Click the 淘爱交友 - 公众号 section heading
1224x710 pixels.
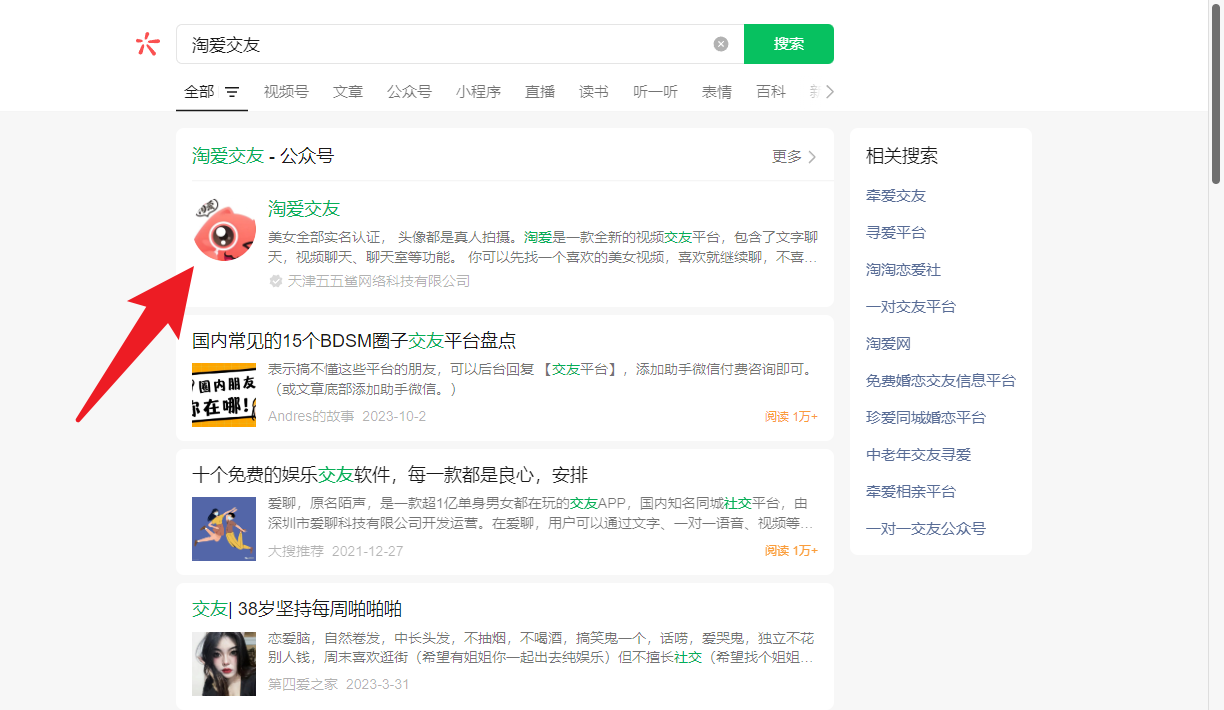(263, 156)
